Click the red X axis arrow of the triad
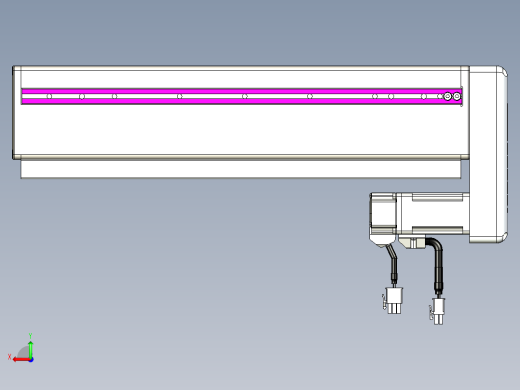Viewport: 520px width, 390px height. (x=21, y=360)
